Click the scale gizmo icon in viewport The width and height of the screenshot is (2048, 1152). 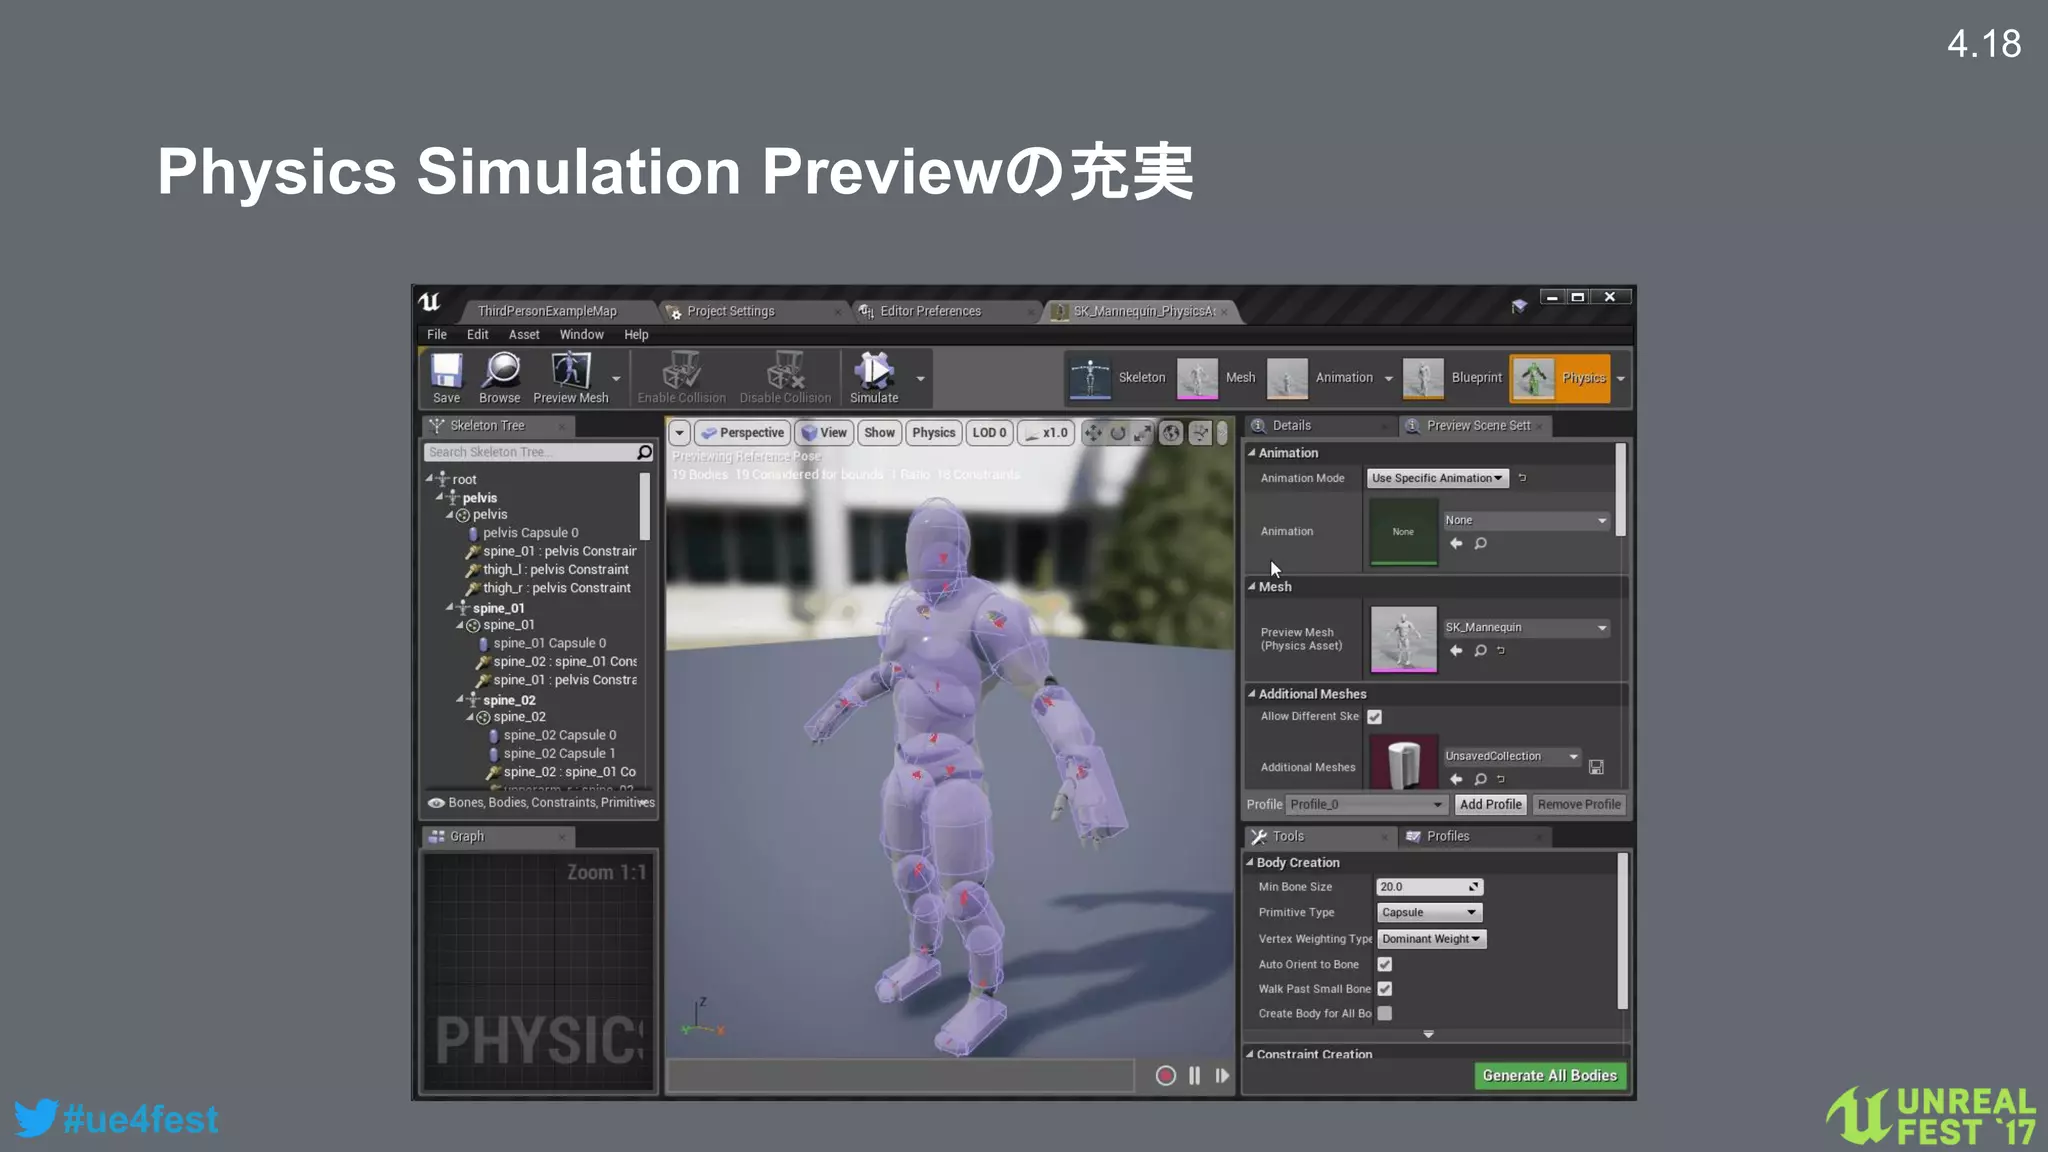pyautogui.click(x=1143, y=433)
